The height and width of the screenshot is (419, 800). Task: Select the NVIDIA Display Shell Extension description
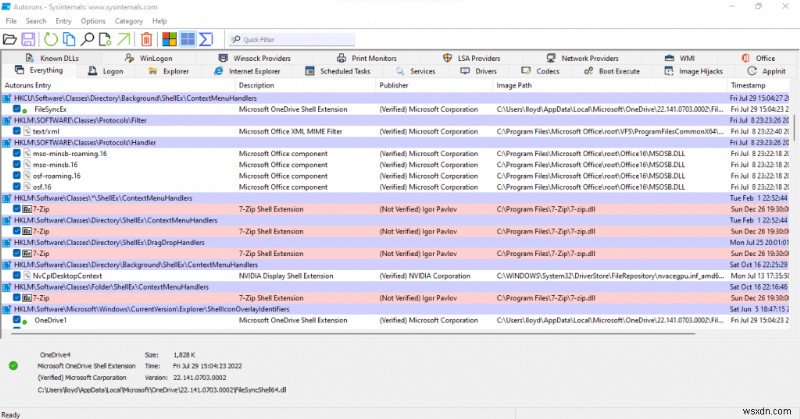point(286,276)
